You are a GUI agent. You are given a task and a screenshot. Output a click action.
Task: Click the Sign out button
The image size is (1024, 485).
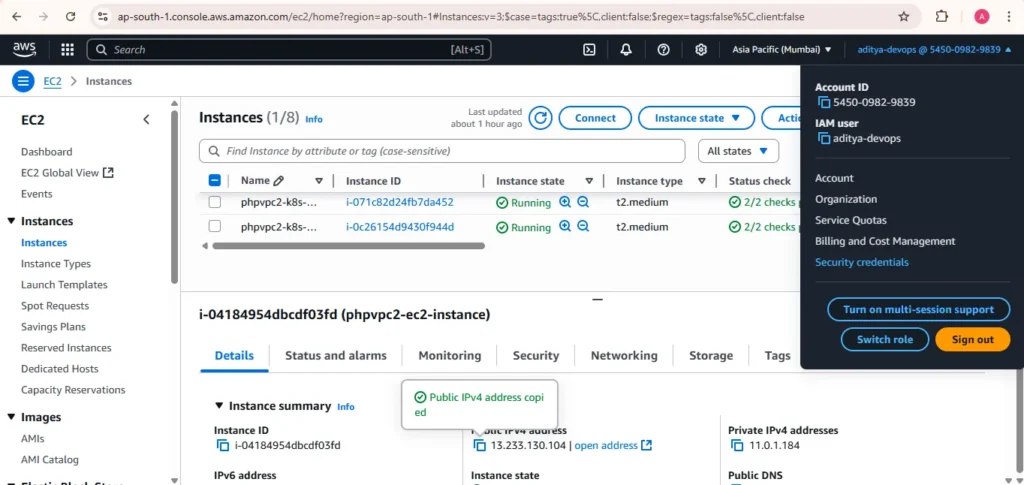[x=972, y=339]
